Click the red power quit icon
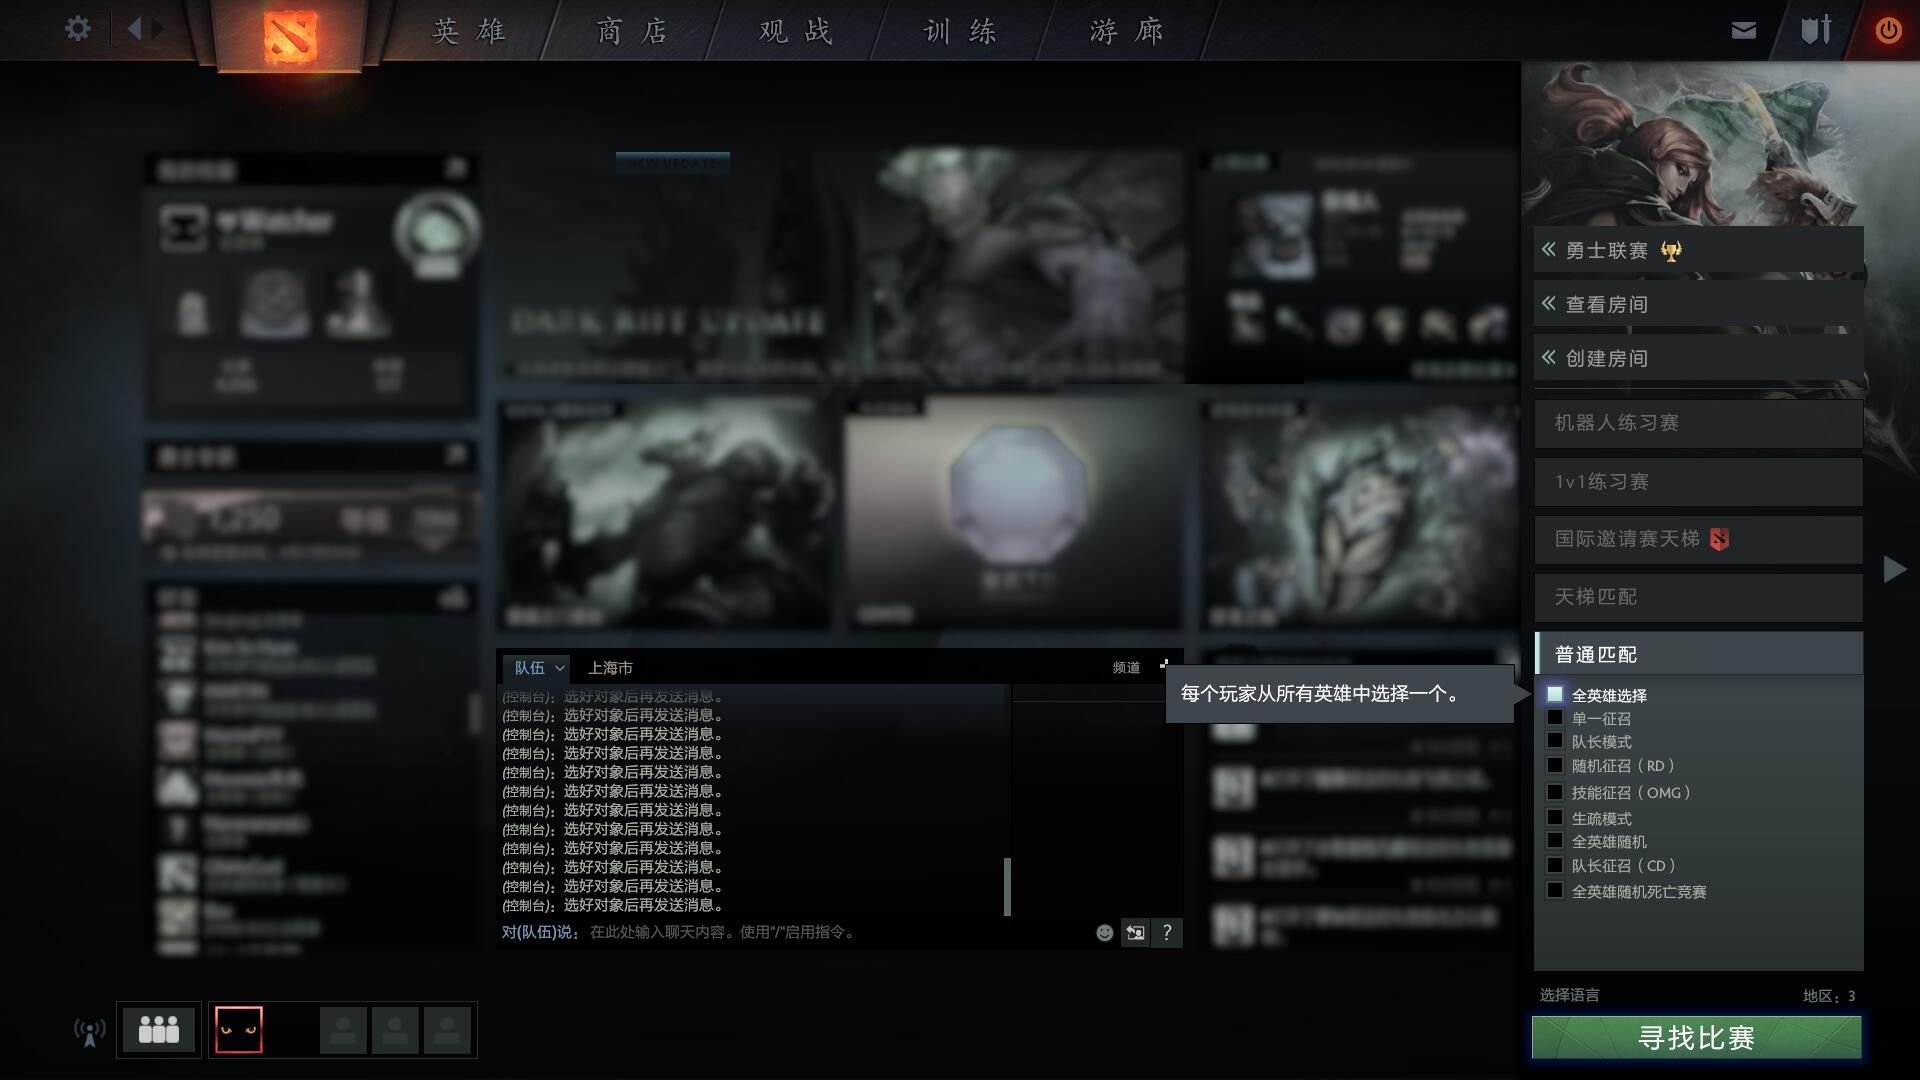1920x1080 pixels. click(1888, 31)
